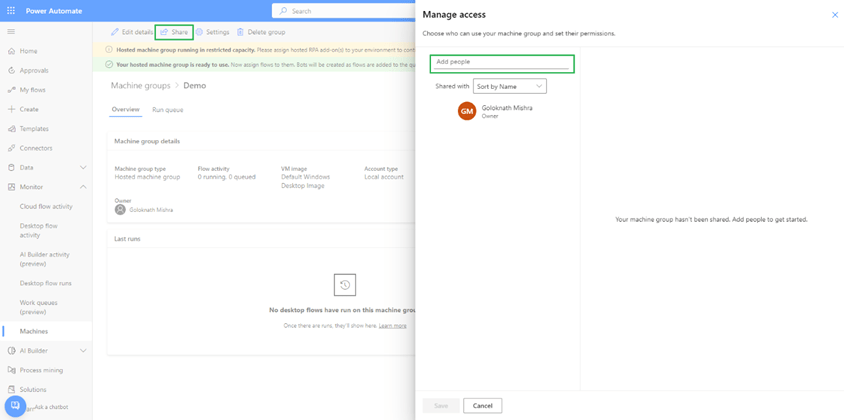
Task: Click Delete group in the toolbar
Action: (260, 32)
